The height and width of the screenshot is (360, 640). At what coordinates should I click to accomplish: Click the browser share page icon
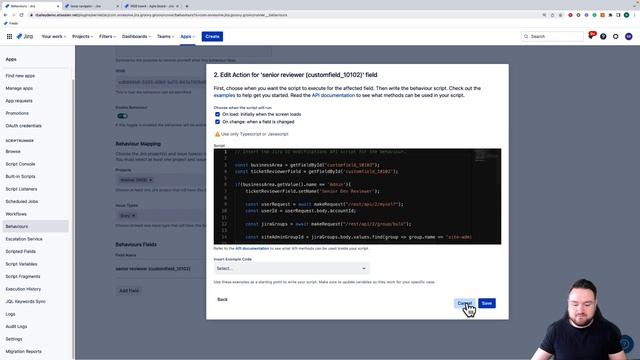(x=552, y=15)
